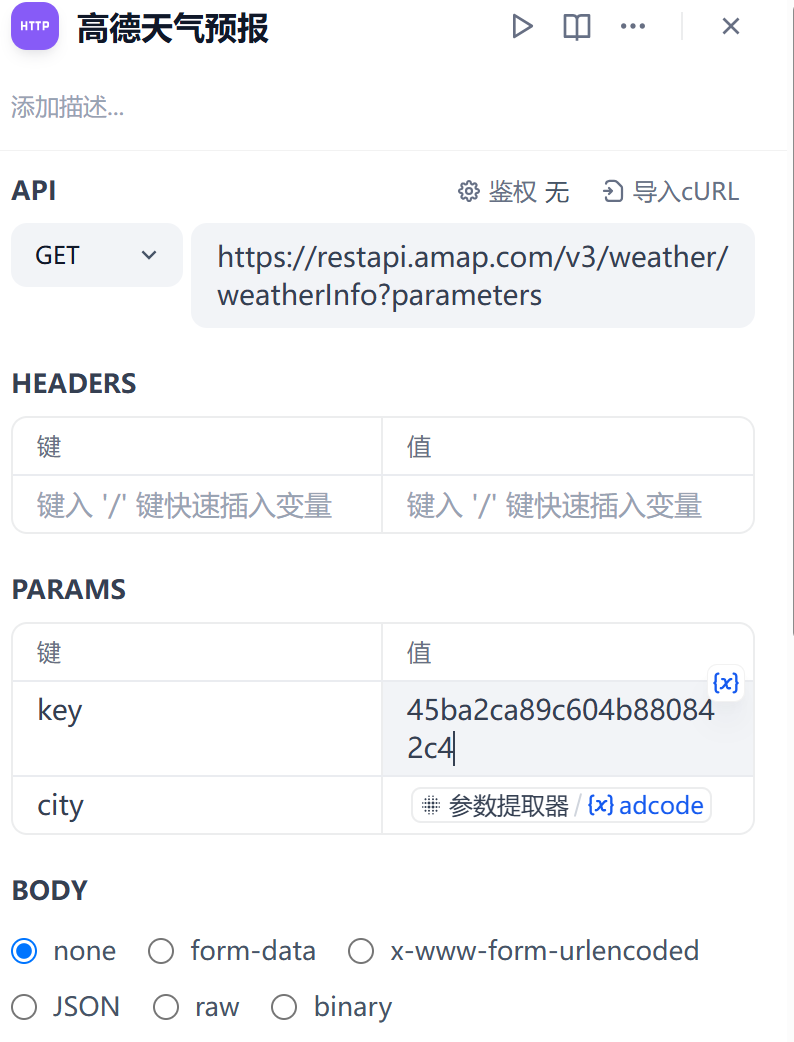Open the help documentation book icon
Screen dimensions: 794x1042
pyautogui.click(x=577, y=27)
